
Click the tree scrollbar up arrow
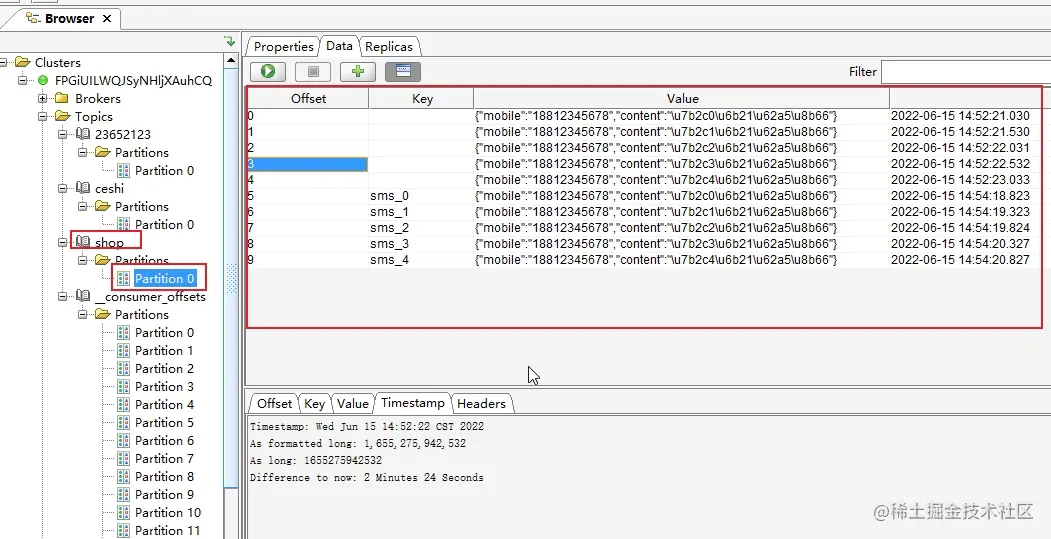point(231,60)
